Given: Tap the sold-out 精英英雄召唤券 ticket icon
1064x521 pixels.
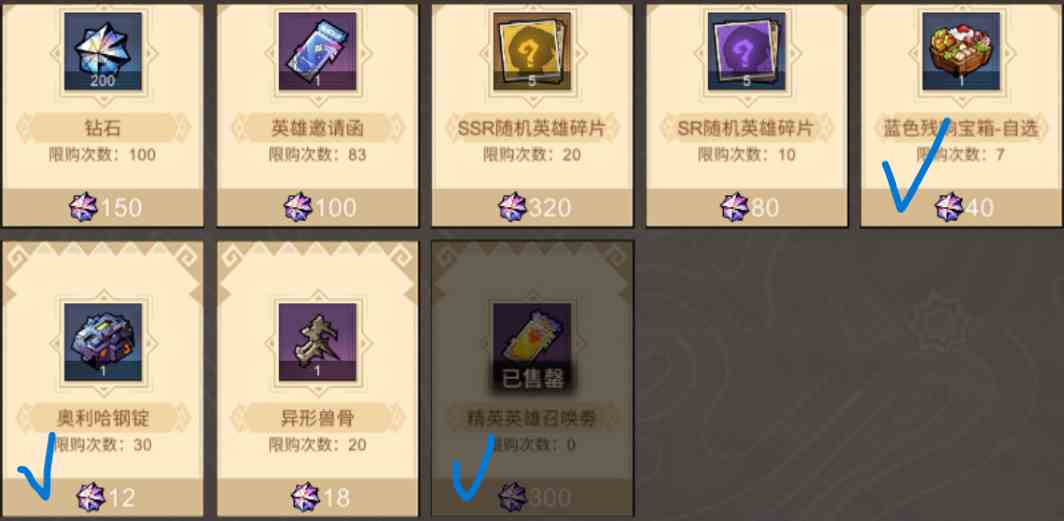Looking at the screenshot, I should click(x=532, y=342).
